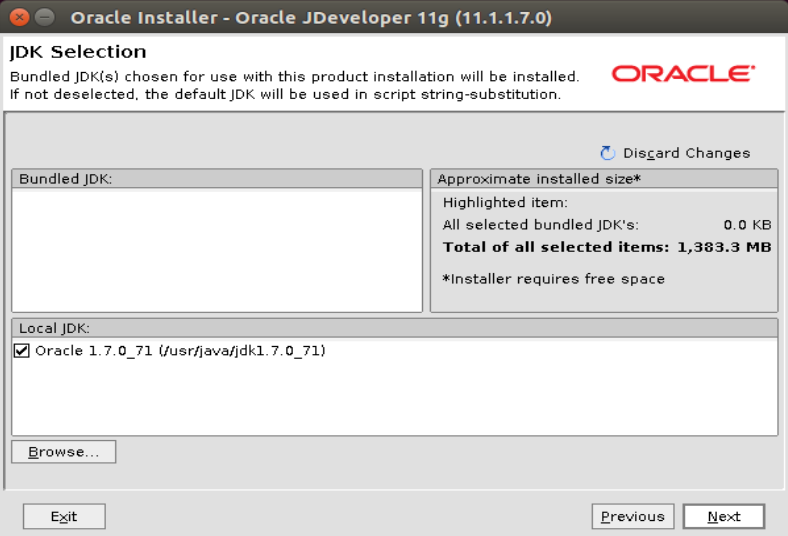Click the Discard Changes refresh icon

tap(608, 153)
